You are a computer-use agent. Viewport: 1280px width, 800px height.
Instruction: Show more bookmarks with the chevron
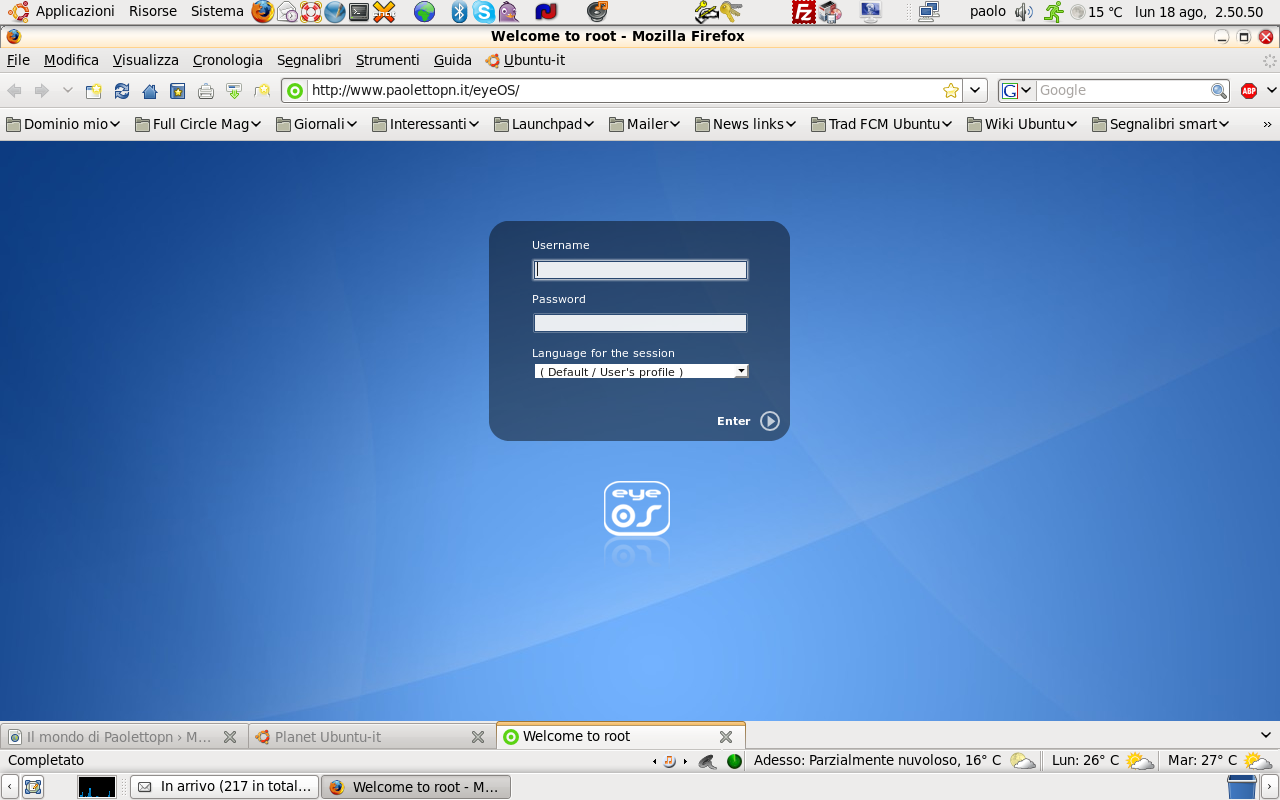click(1267, 125)
